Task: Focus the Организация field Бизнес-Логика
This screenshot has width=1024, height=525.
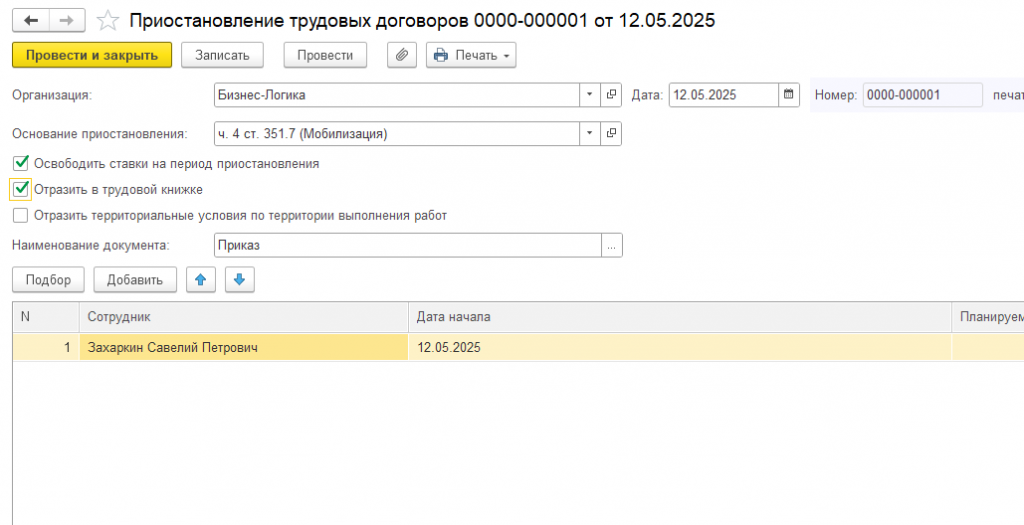Action: (x=397, y=95)
